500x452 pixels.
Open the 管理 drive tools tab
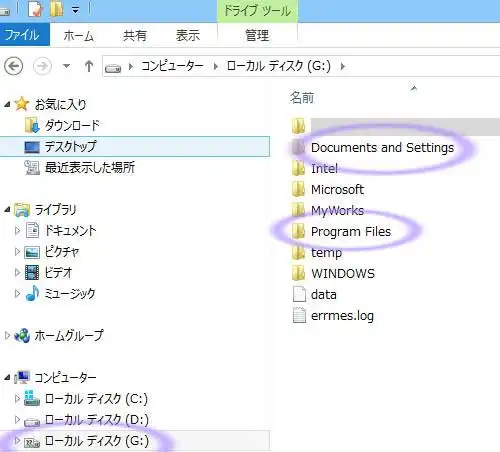[257, 35]
